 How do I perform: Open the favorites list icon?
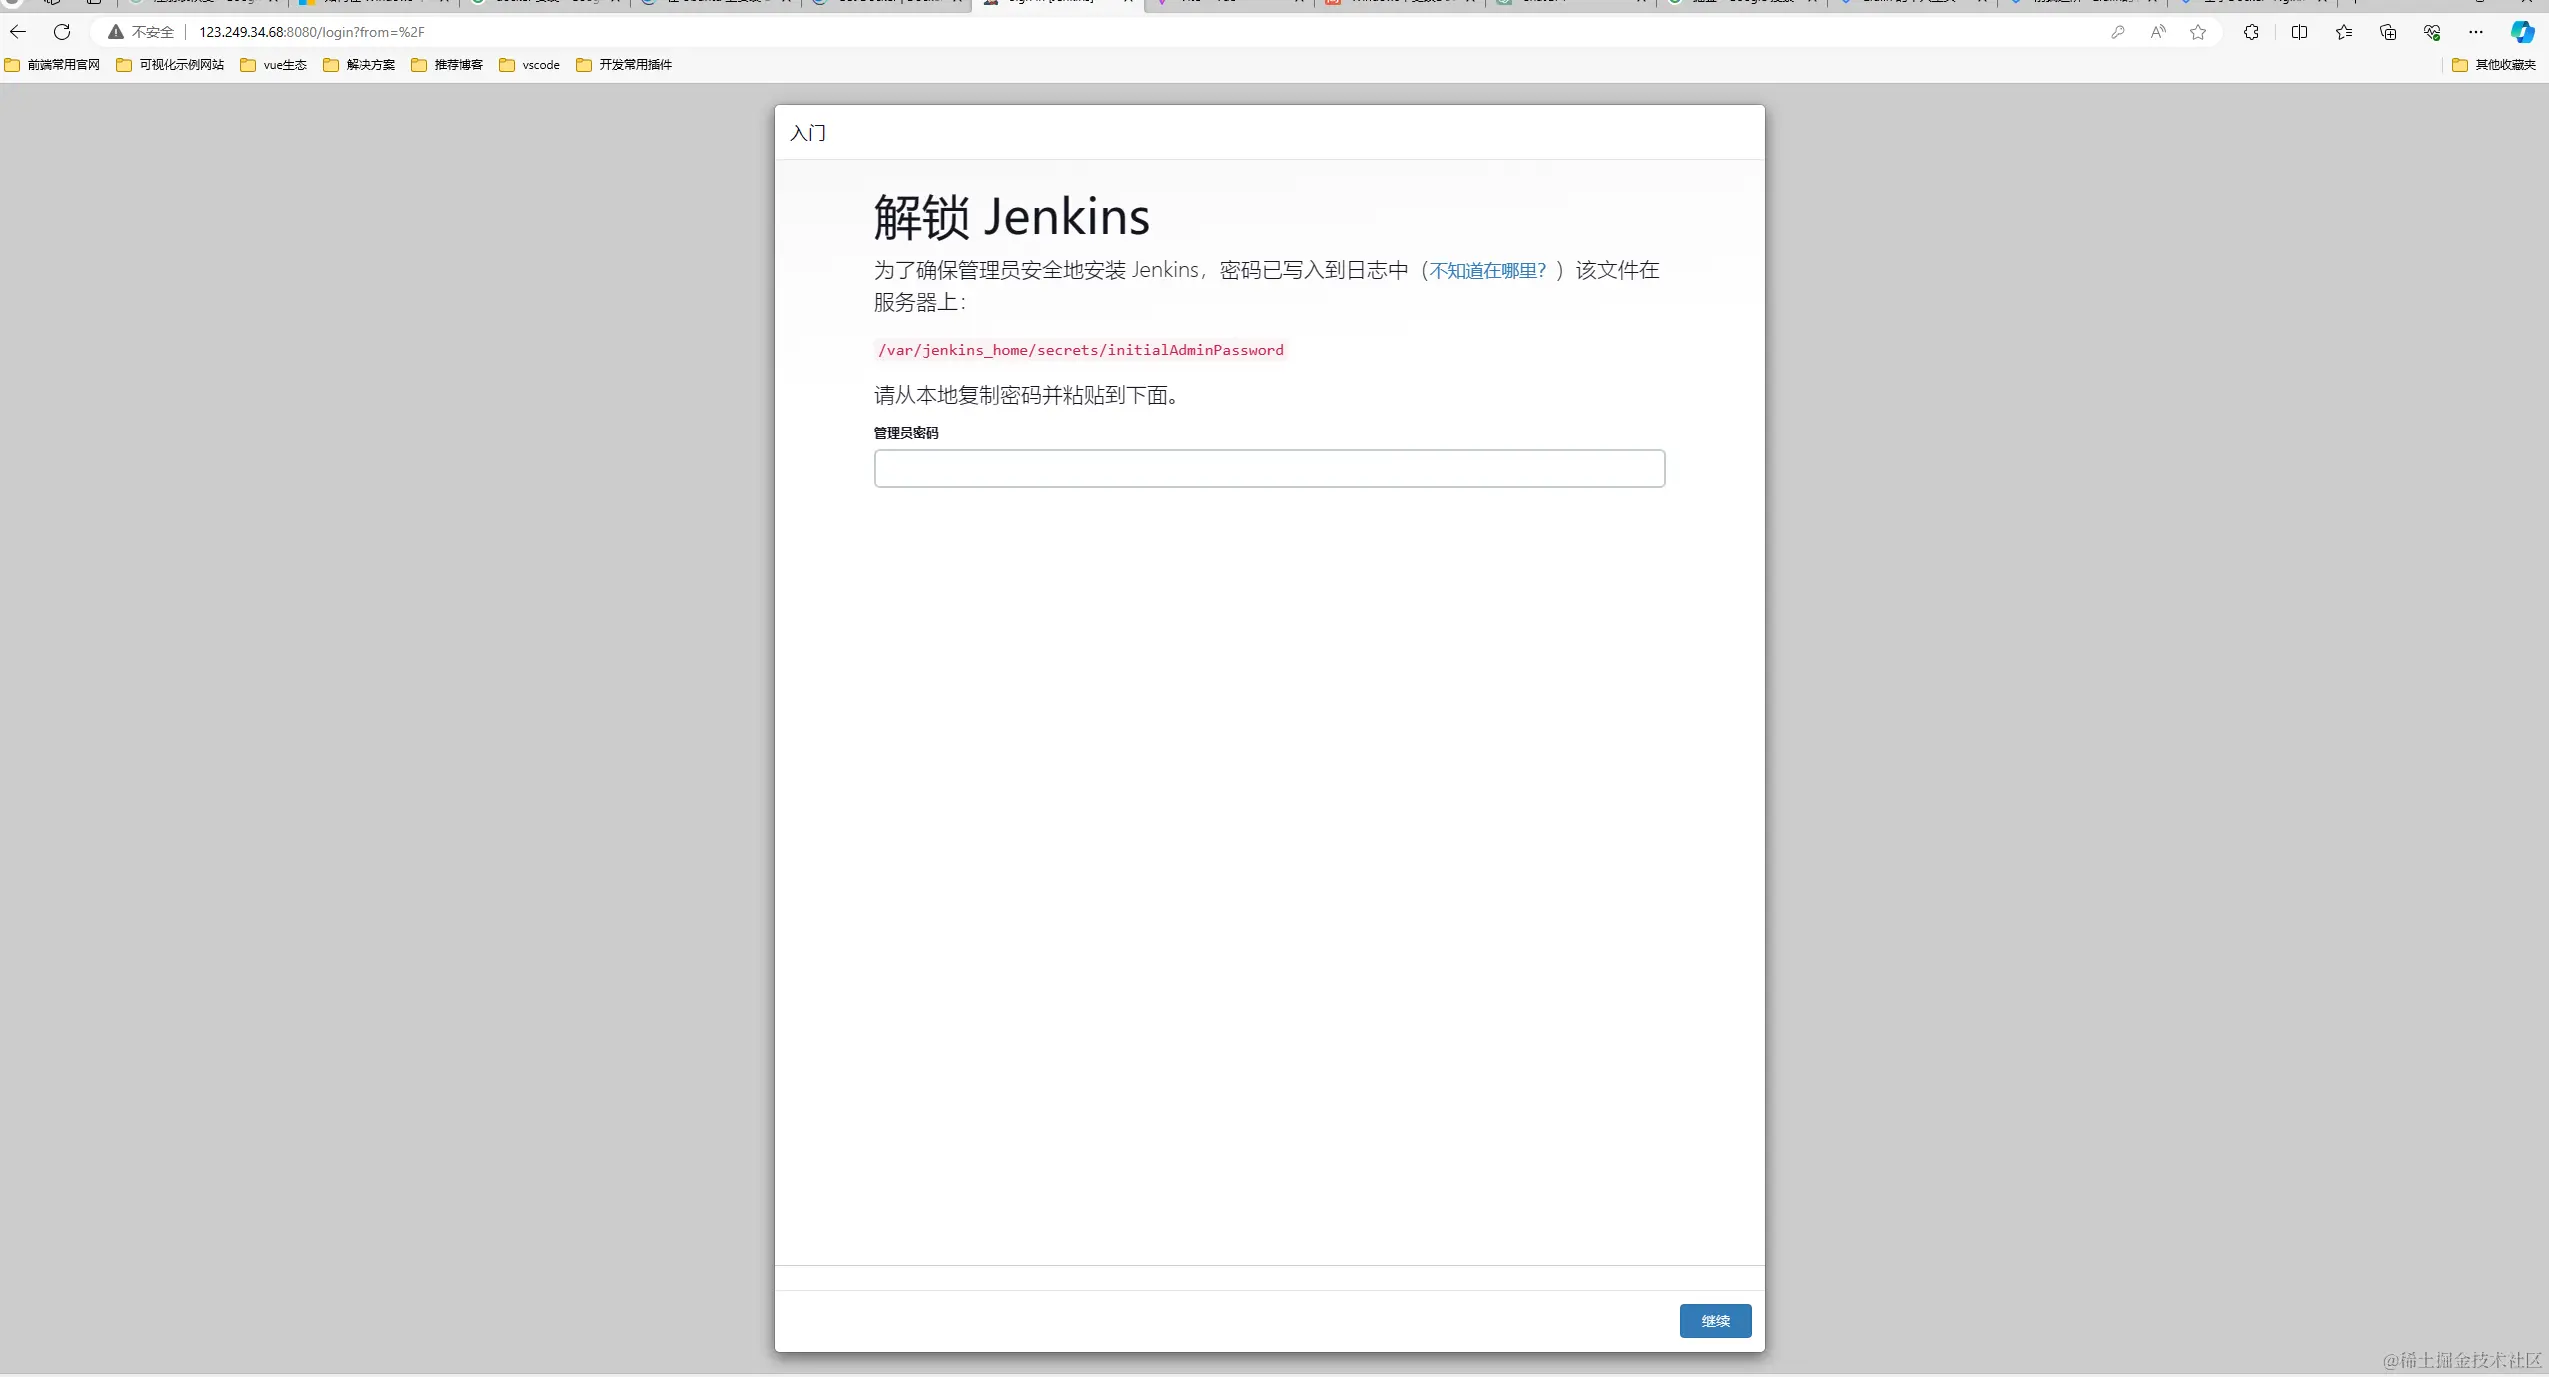click(2344, 32)
